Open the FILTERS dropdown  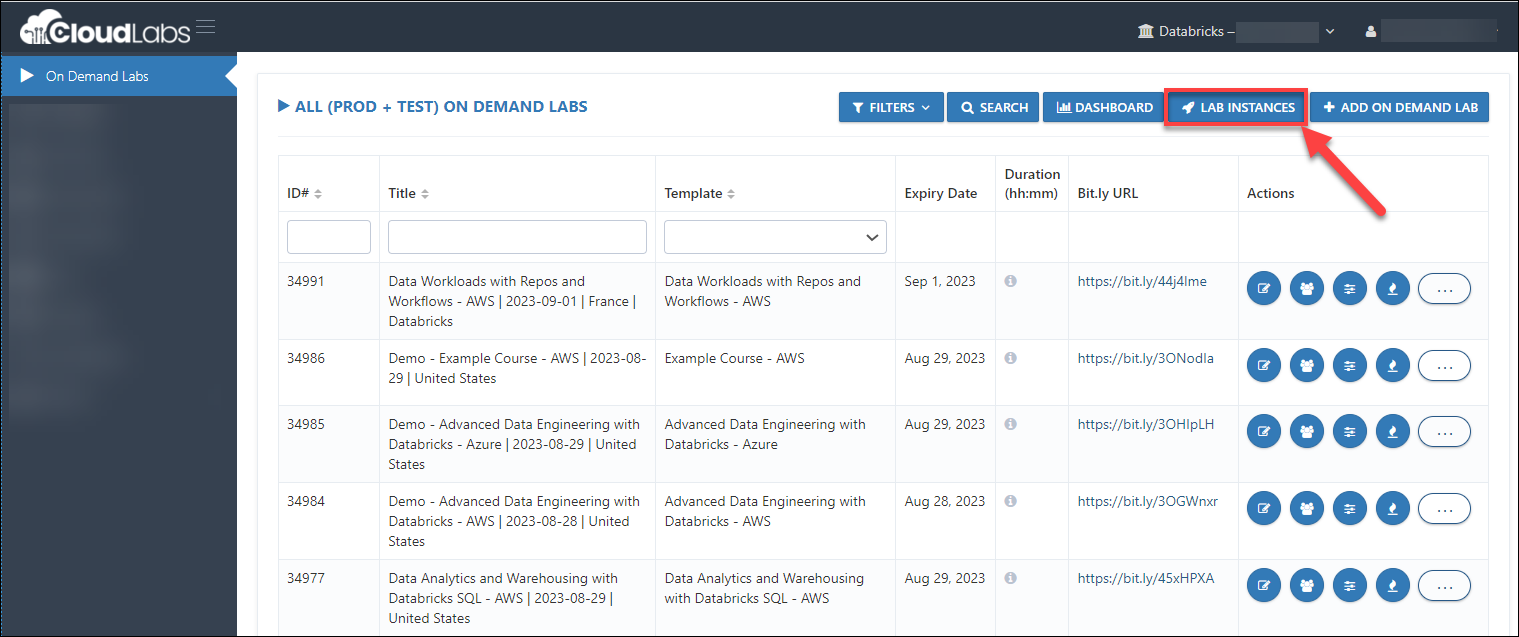(891, 107)
